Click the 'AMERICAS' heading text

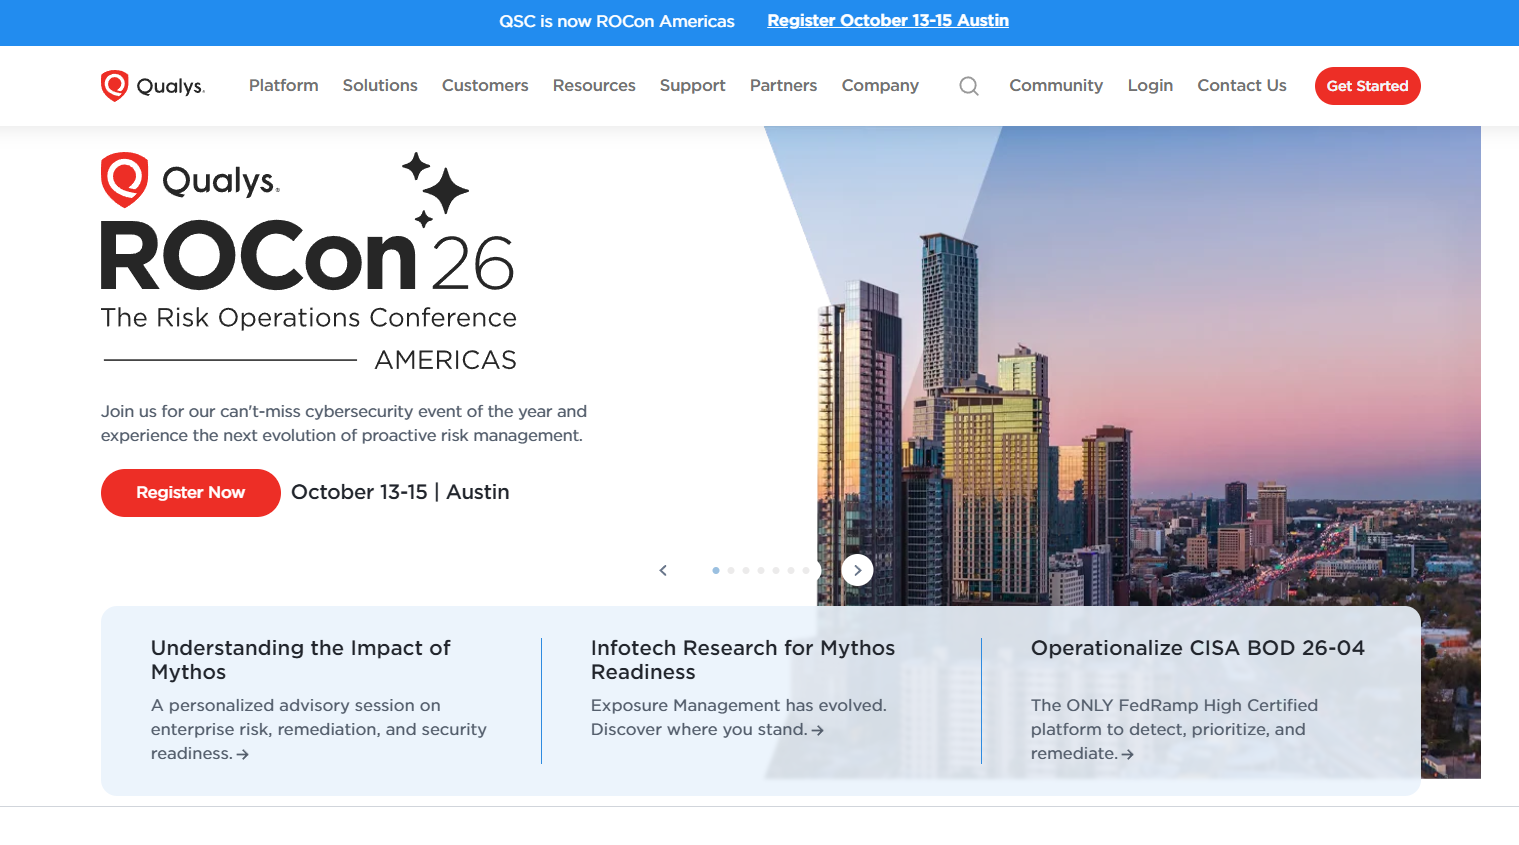pos(446,360)
